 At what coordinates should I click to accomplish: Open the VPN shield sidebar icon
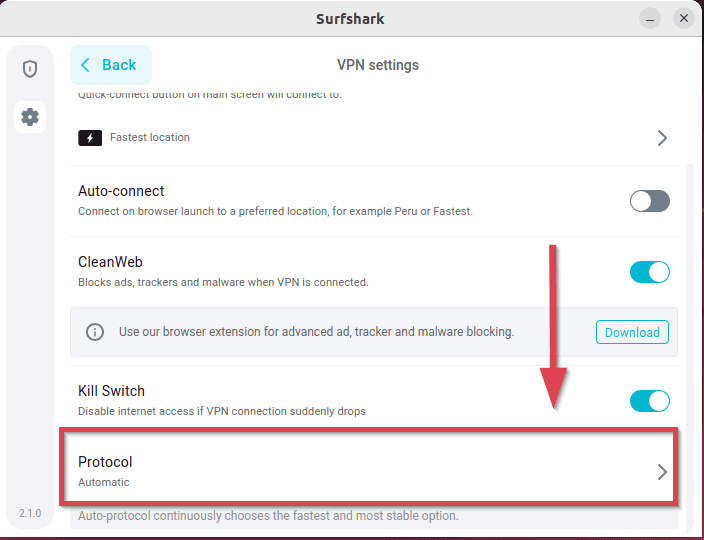pos(30,69)
